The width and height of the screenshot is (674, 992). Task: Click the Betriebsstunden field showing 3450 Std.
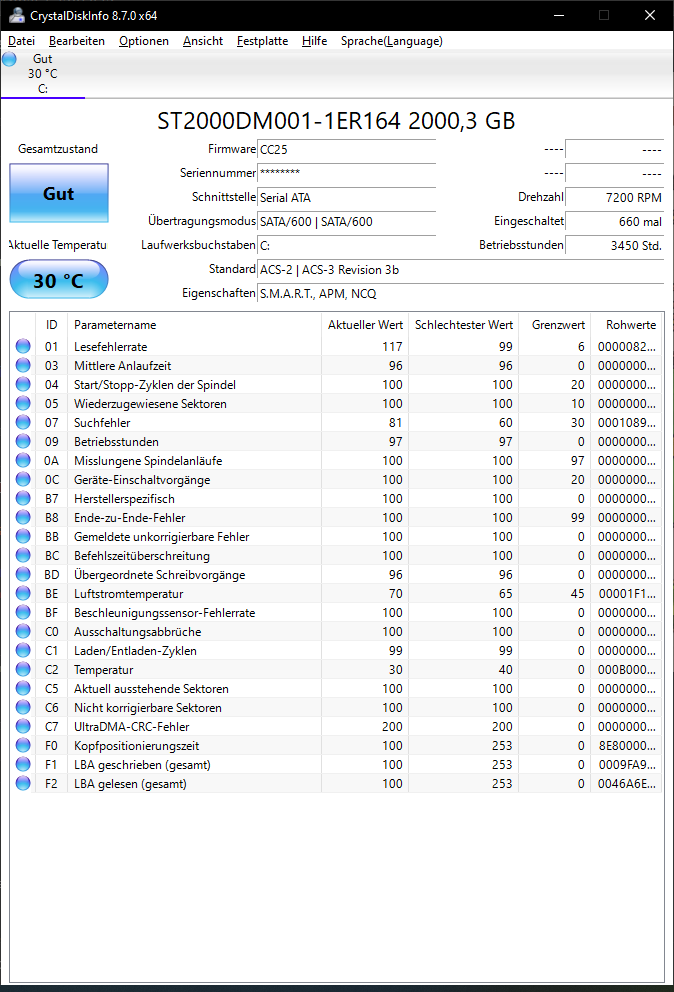(615, 246)
